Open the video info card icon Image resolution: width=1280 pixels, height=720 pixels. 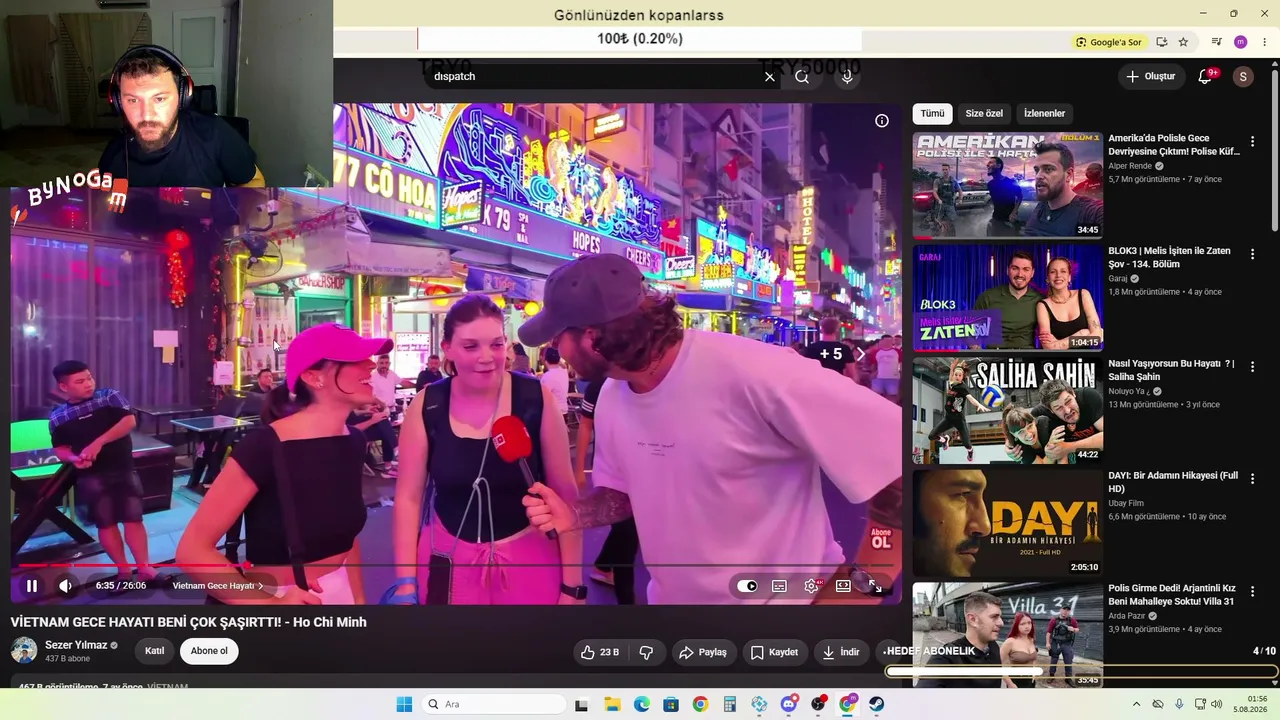[882, 121]
